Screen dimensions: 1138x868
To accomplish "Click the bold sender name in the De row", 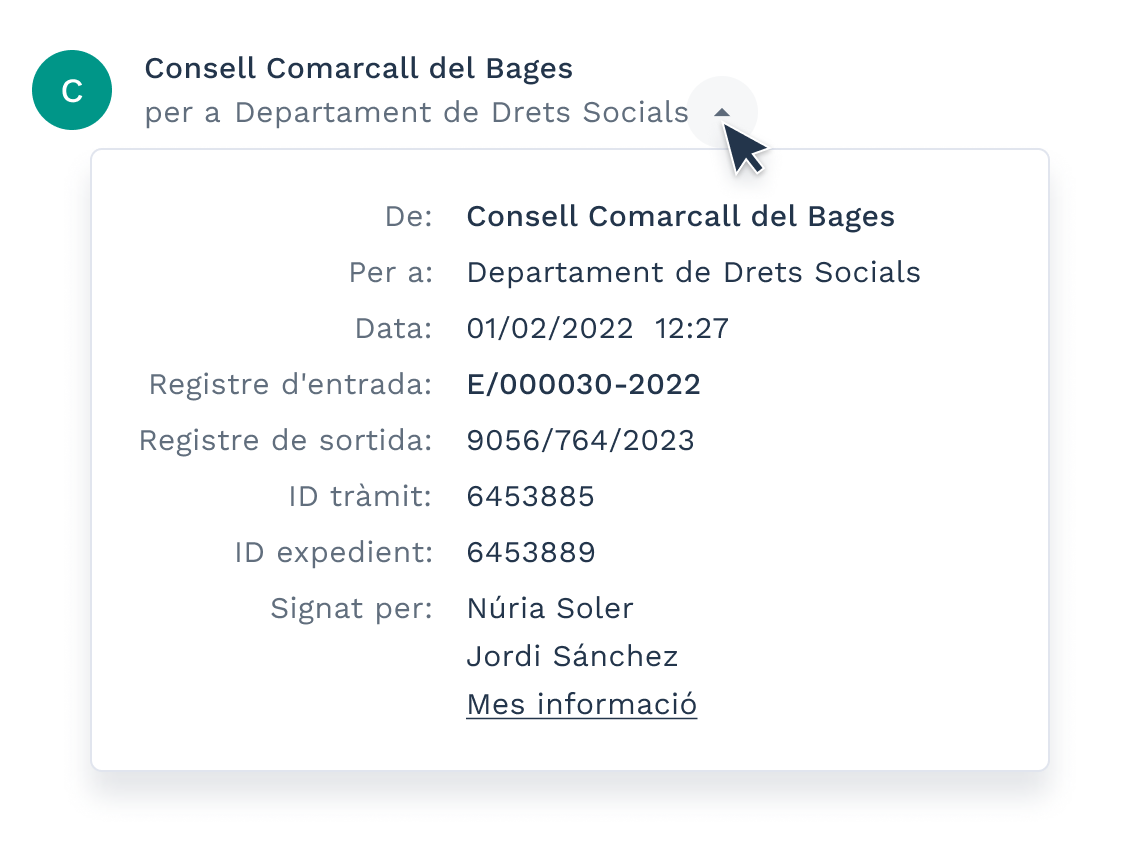I will 680,217.
